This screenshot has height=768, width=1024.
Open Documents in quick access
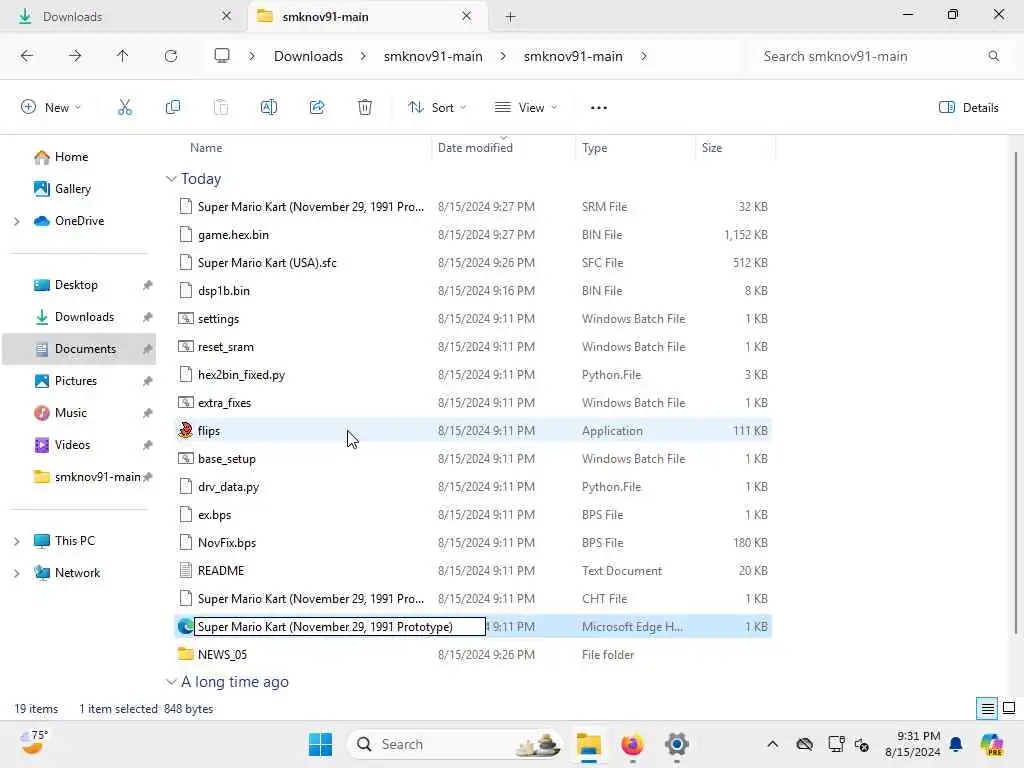tap(78, 349)
